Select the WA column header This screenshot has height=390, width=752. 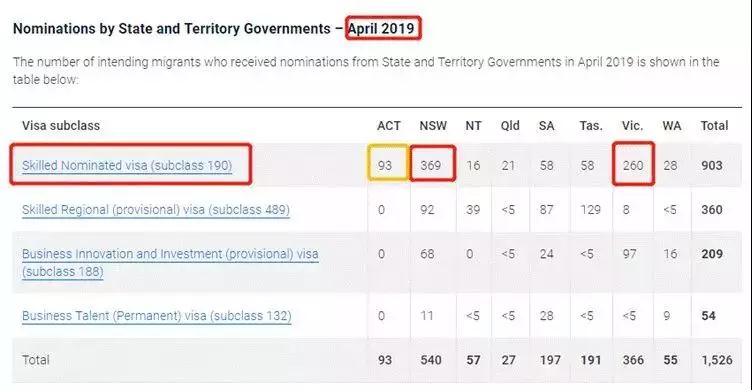[671, 126]
